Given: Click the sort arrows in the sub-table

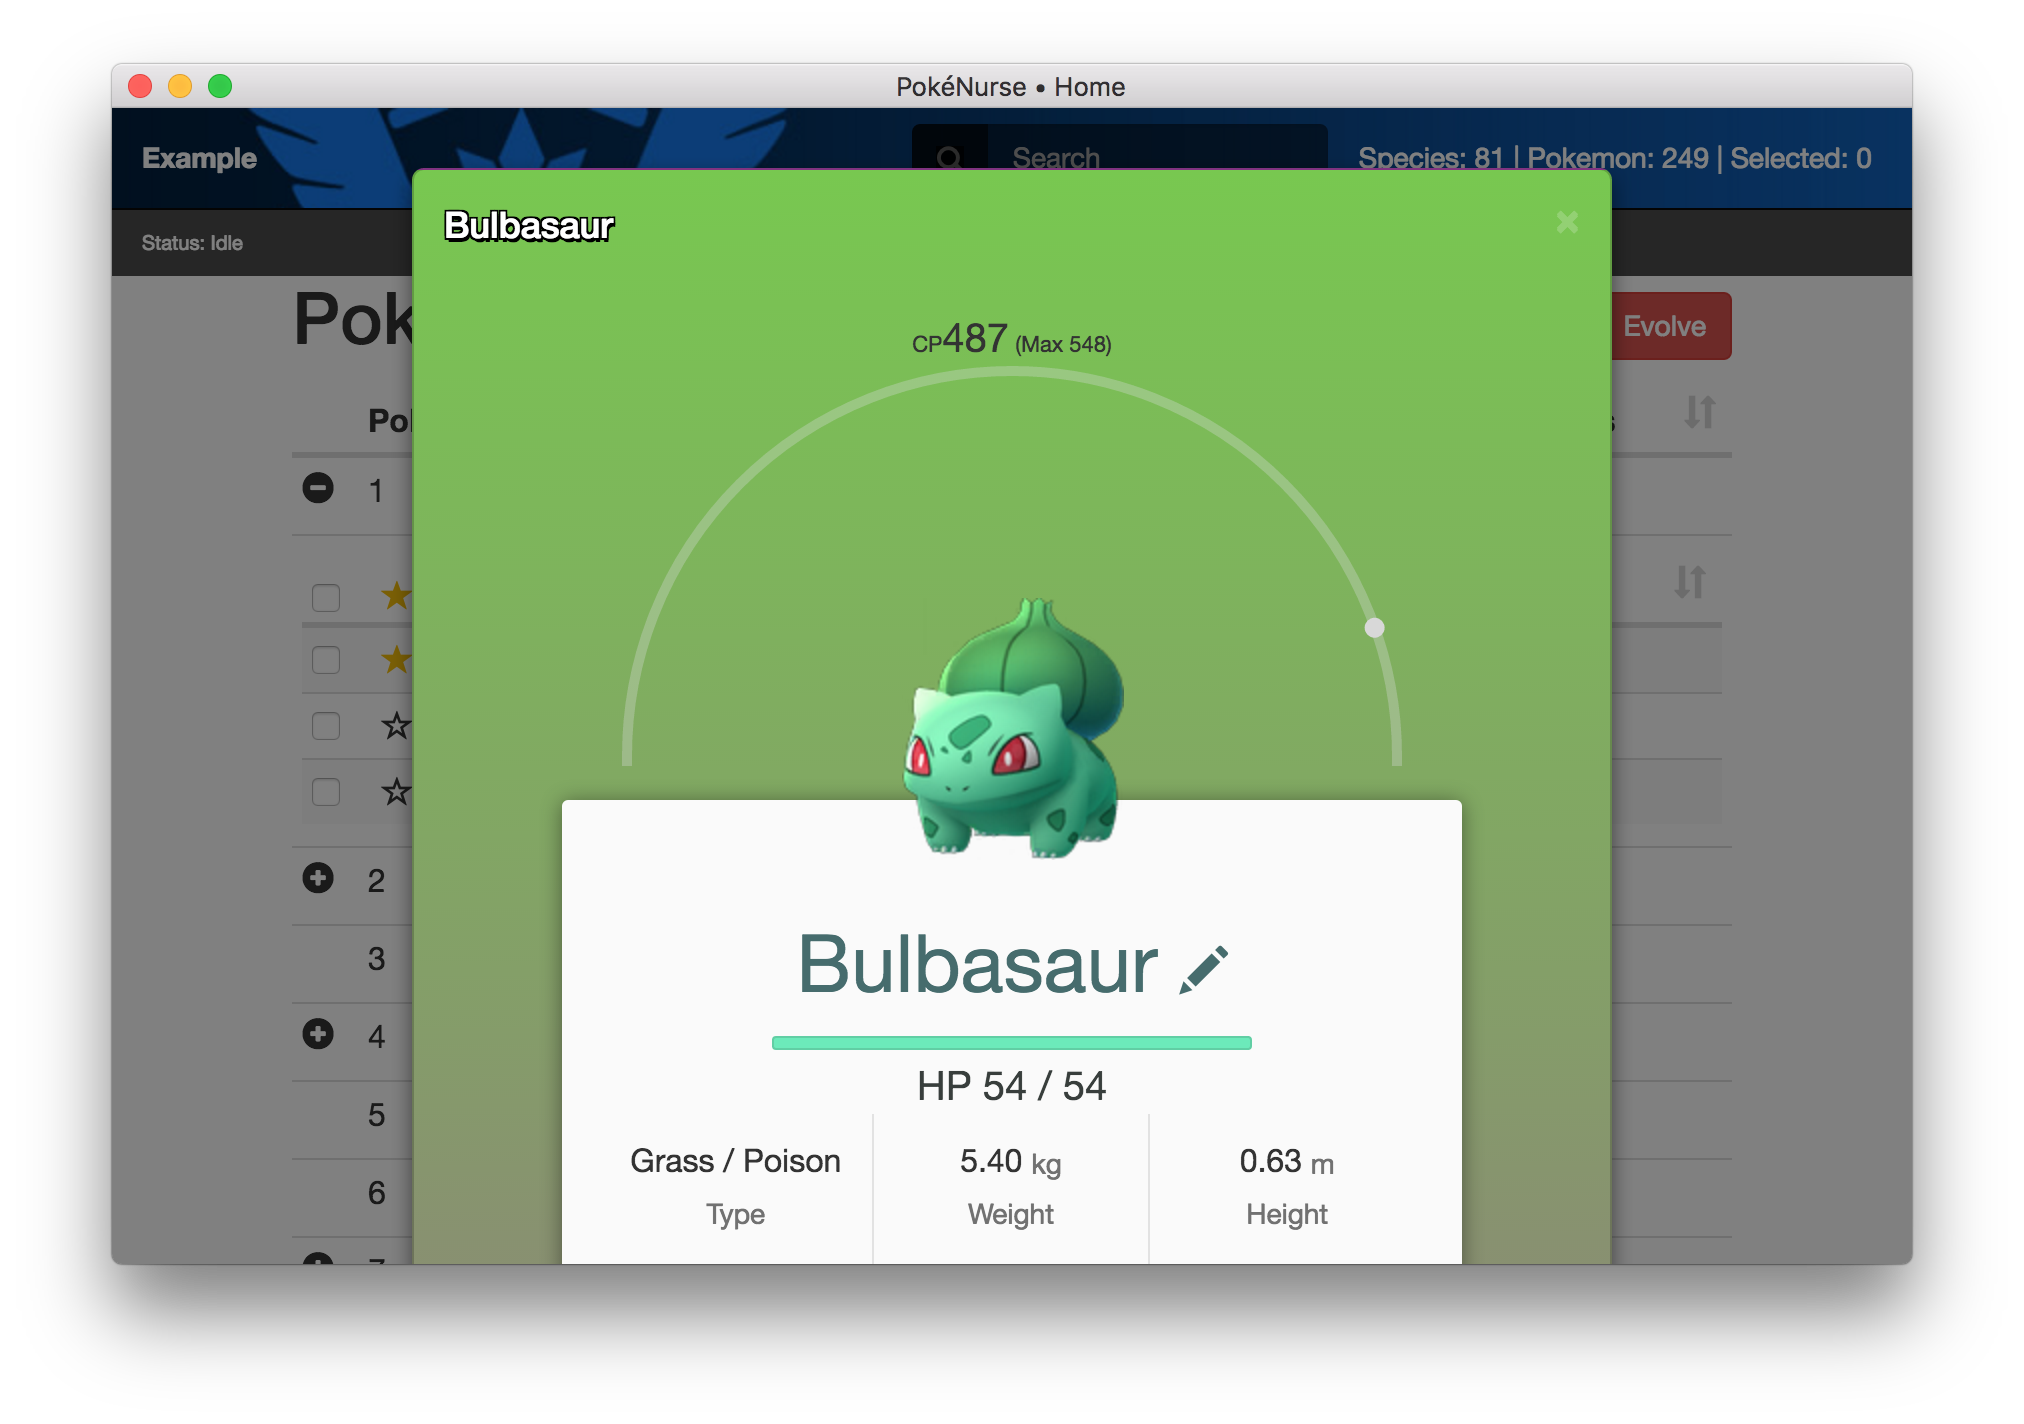Looking at the screenshot, I should 1689,581.
